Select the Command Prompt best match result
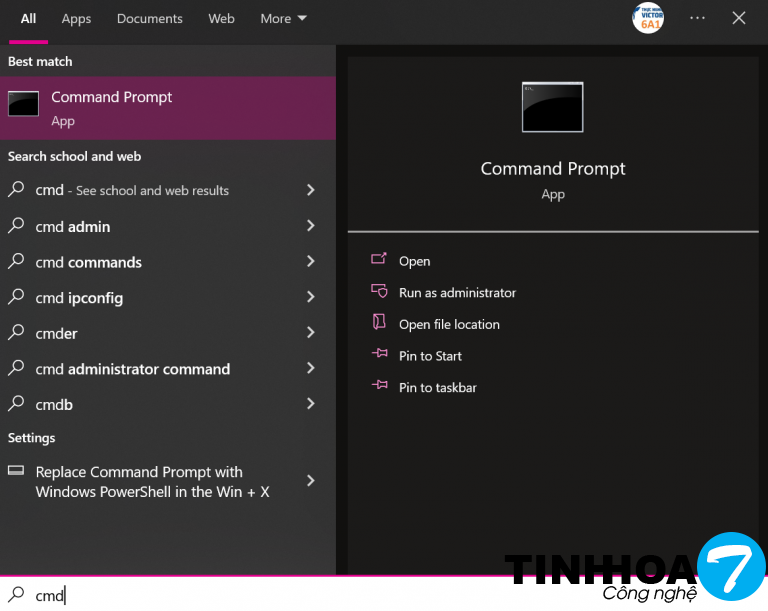Image resolution: width=768 pixels, height=611 pixels. 167,108
